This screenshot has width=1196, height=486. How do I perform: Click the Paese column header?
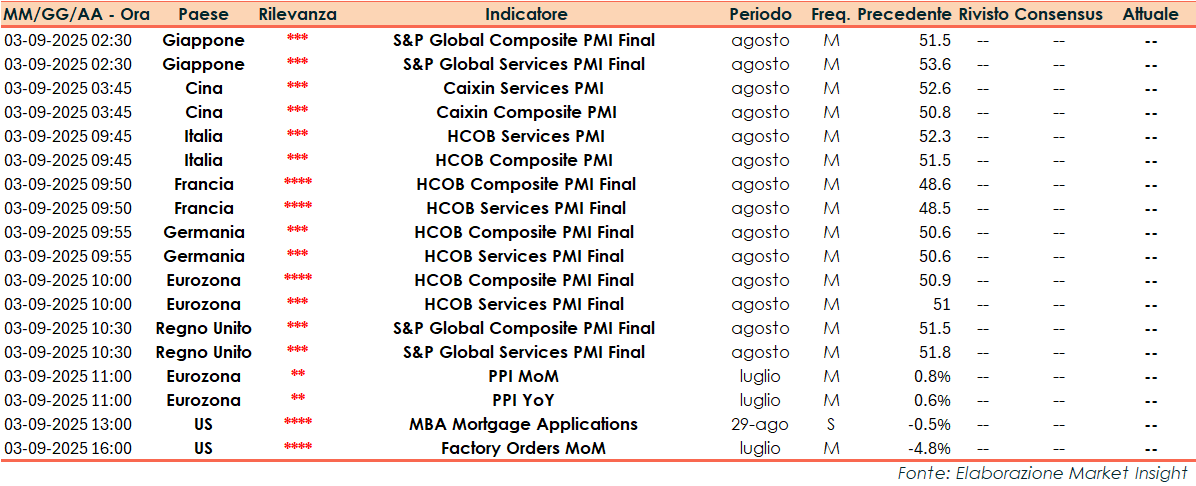pyautogui.click(x=203, y=15)
